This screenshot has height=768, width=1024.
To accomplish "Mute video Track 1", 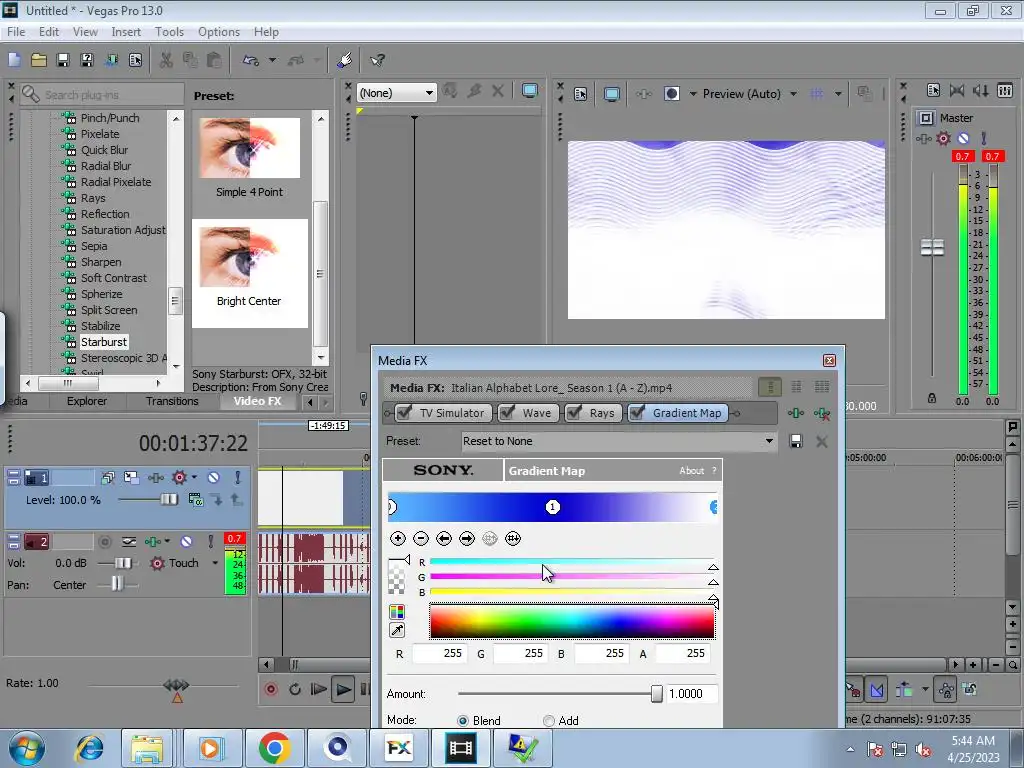I will point(214,477).
